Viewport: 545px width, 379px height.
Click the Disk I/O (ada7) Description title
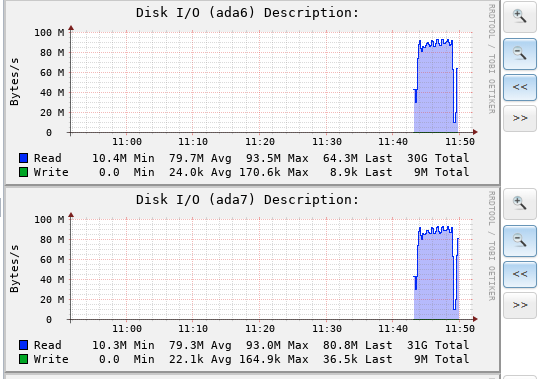tap(247, 200)
